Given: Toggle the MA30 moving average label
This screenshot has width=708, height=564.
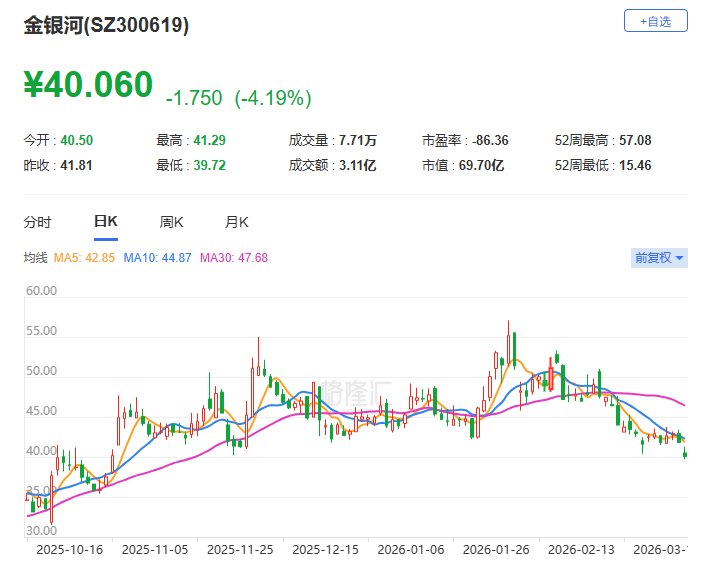Looking at the screenshot, I should click(x=234, y=258).
